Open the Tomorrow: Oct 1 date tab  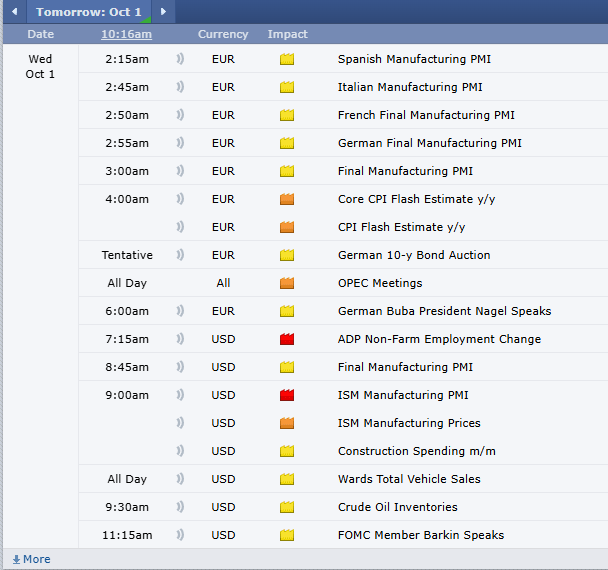(89, 12)
